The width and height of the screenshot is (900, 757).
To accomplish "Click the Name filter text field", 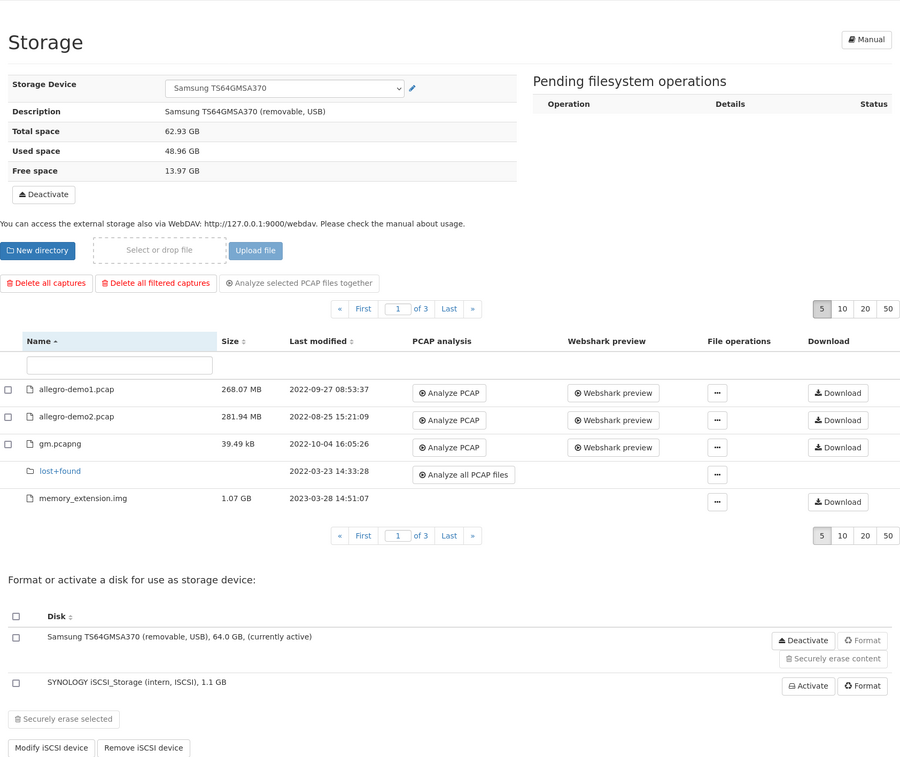I will click(x=119, y=366).
